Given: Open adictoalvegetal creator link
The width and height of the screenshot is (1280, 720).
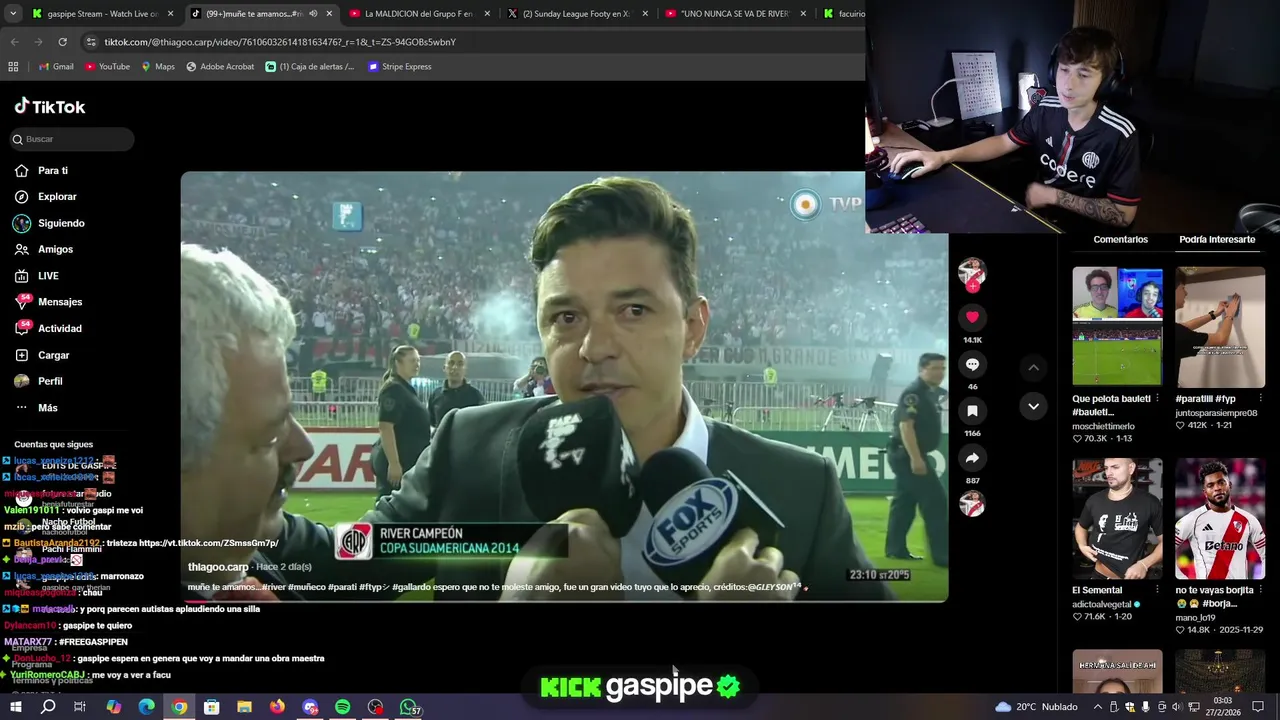Looking at the screenshot, I should tap(1101, 604).
